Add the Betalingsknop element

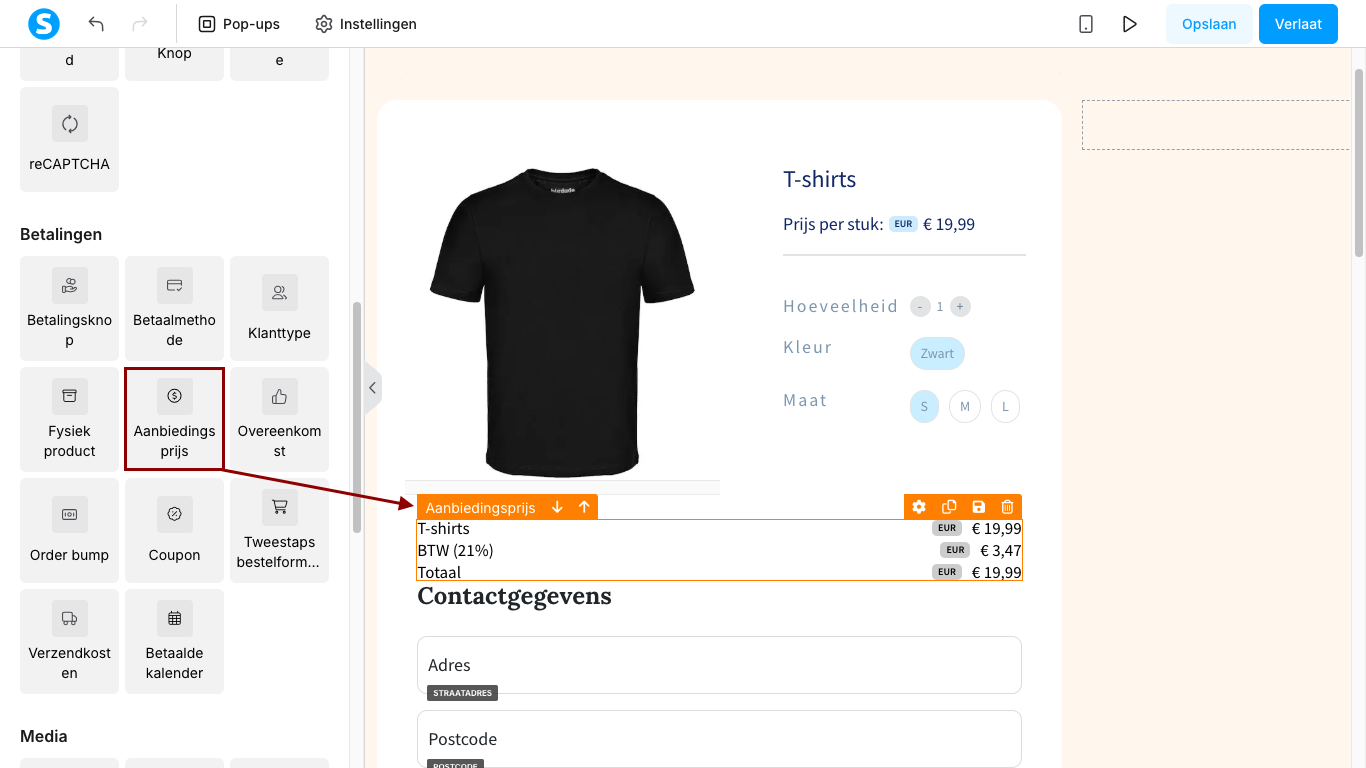(69, 308)
